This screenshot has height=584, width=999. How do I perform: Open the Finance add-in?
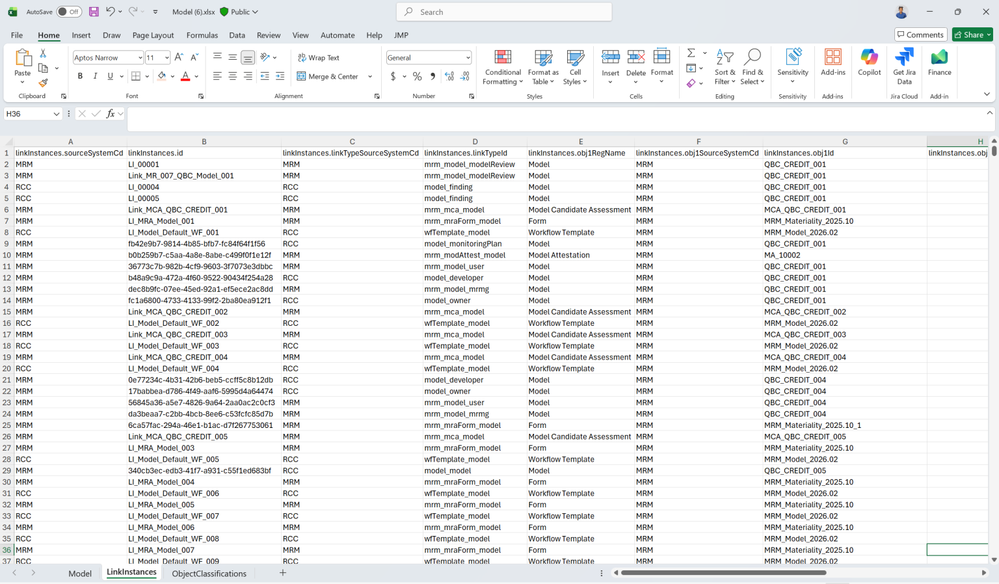click(939, 62)
